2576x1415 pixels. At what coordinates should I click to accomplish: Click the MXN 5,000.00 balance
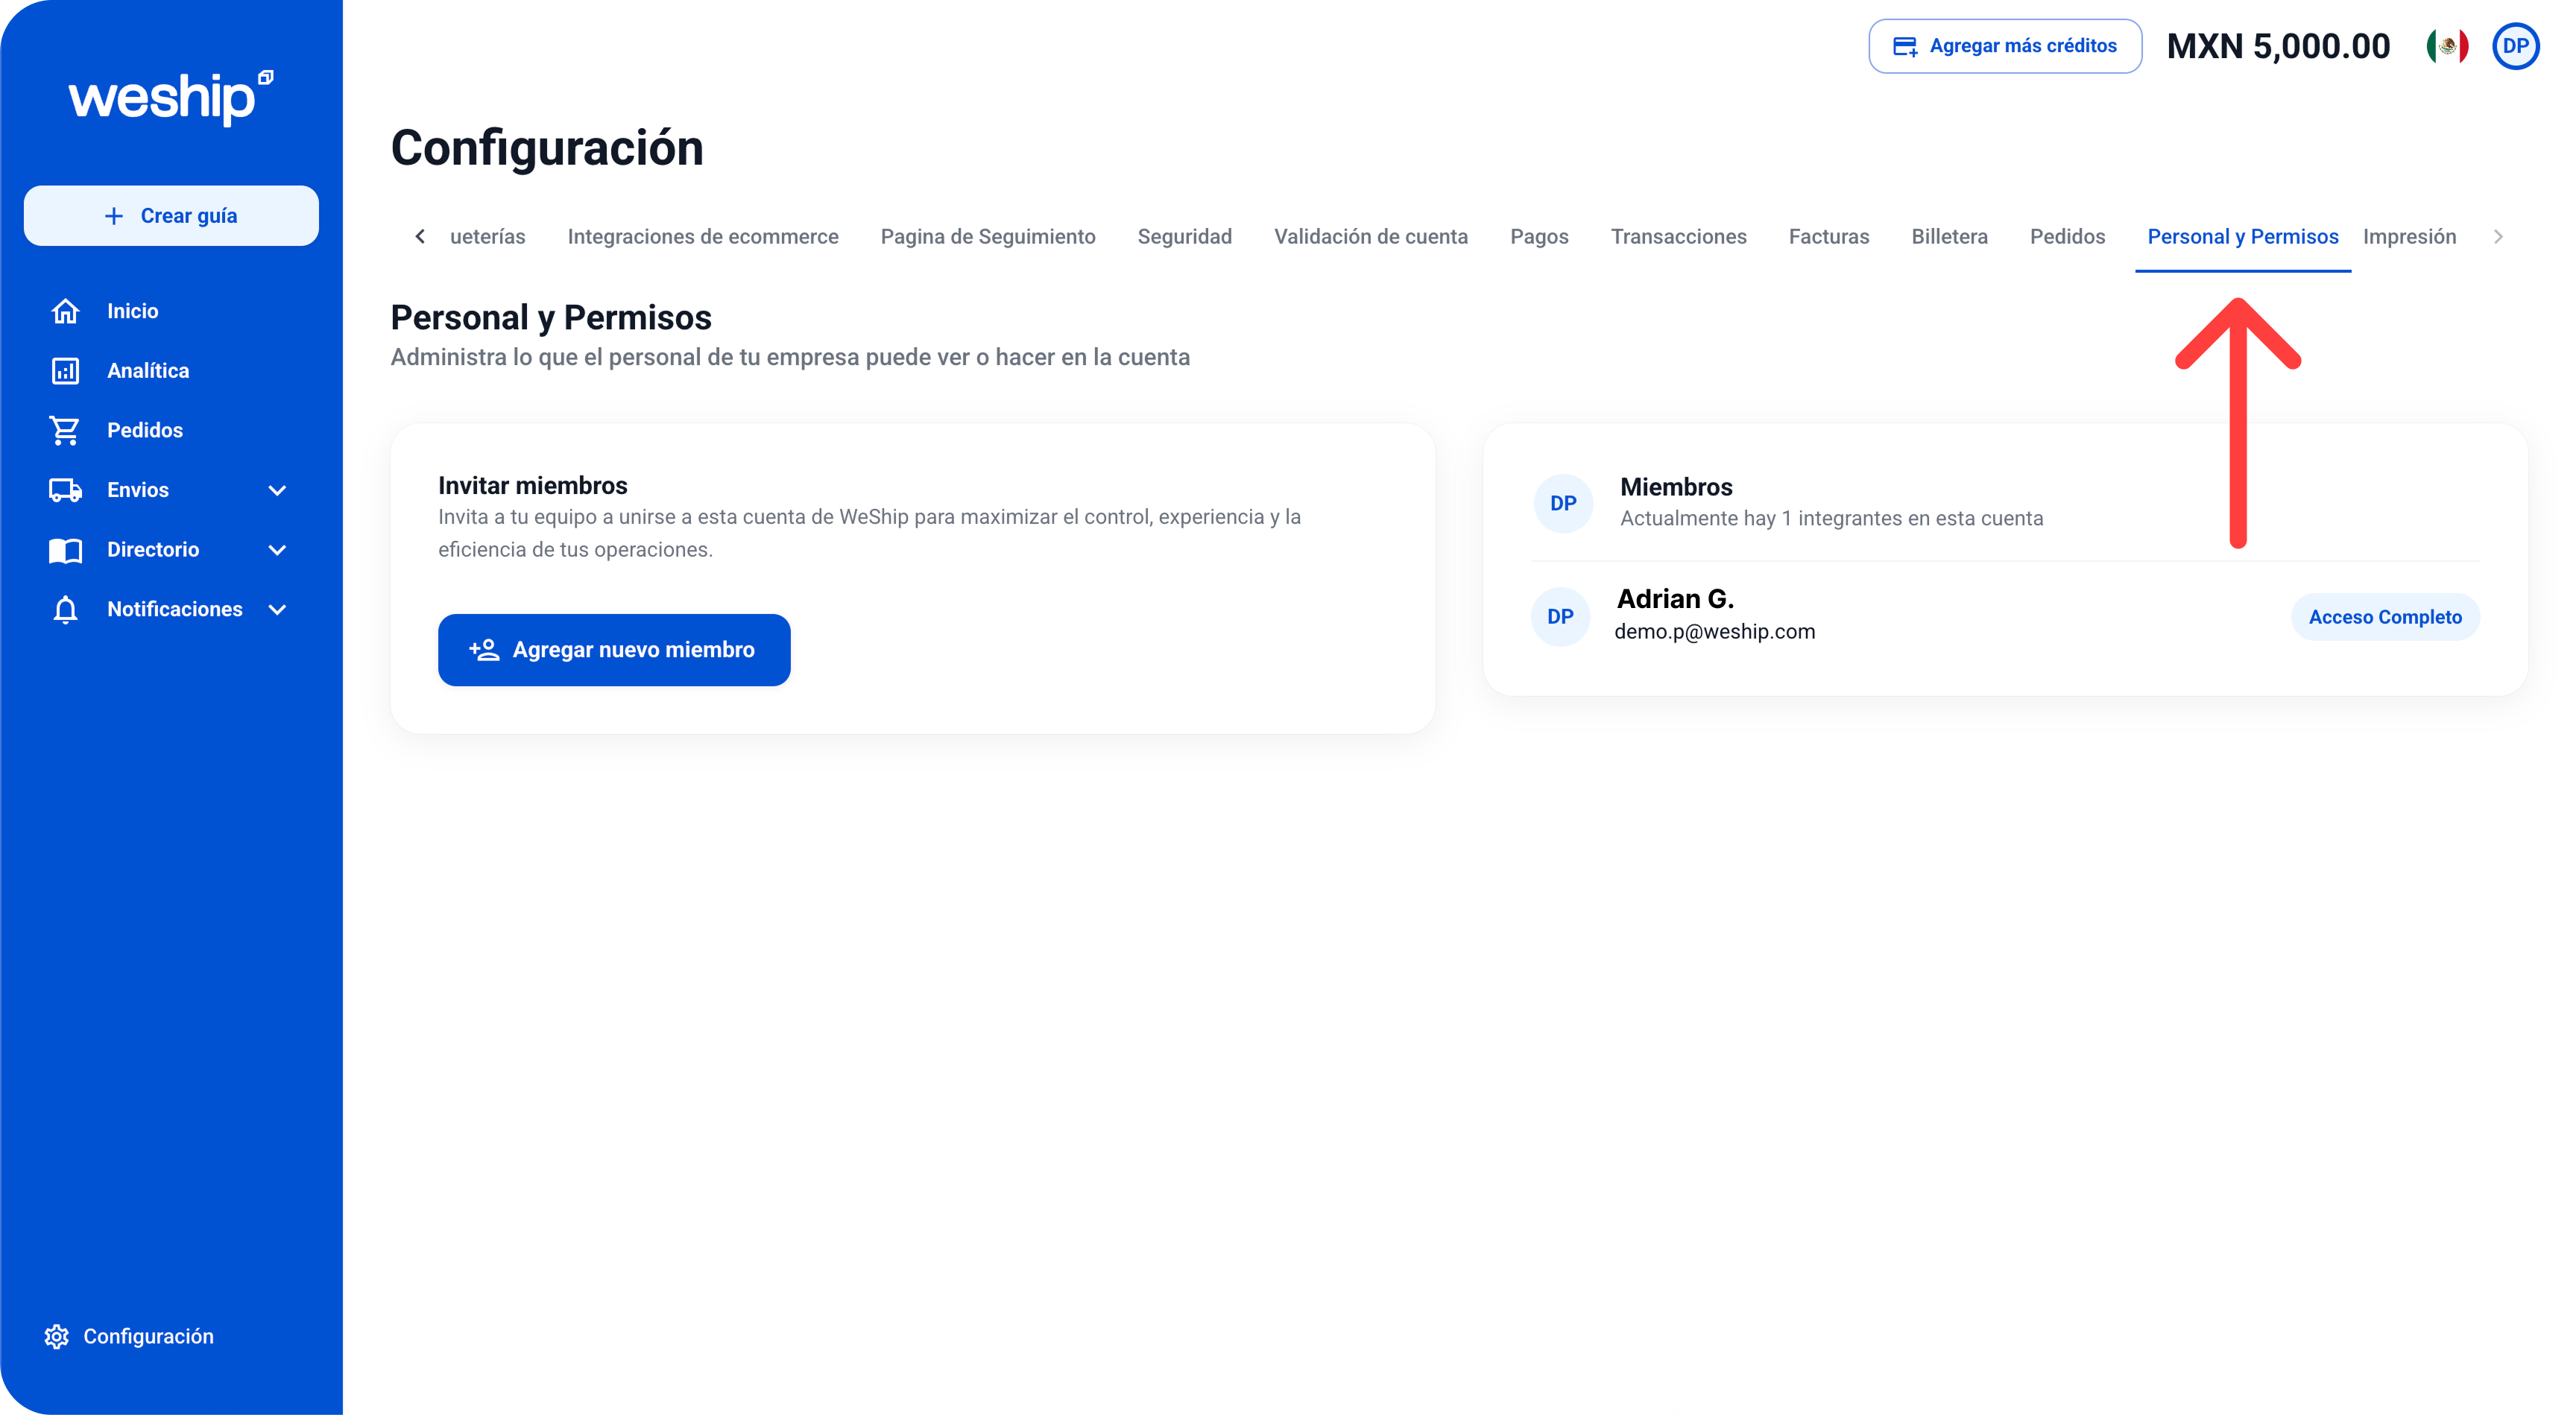pyautogui.click(x=2278, y=46)
